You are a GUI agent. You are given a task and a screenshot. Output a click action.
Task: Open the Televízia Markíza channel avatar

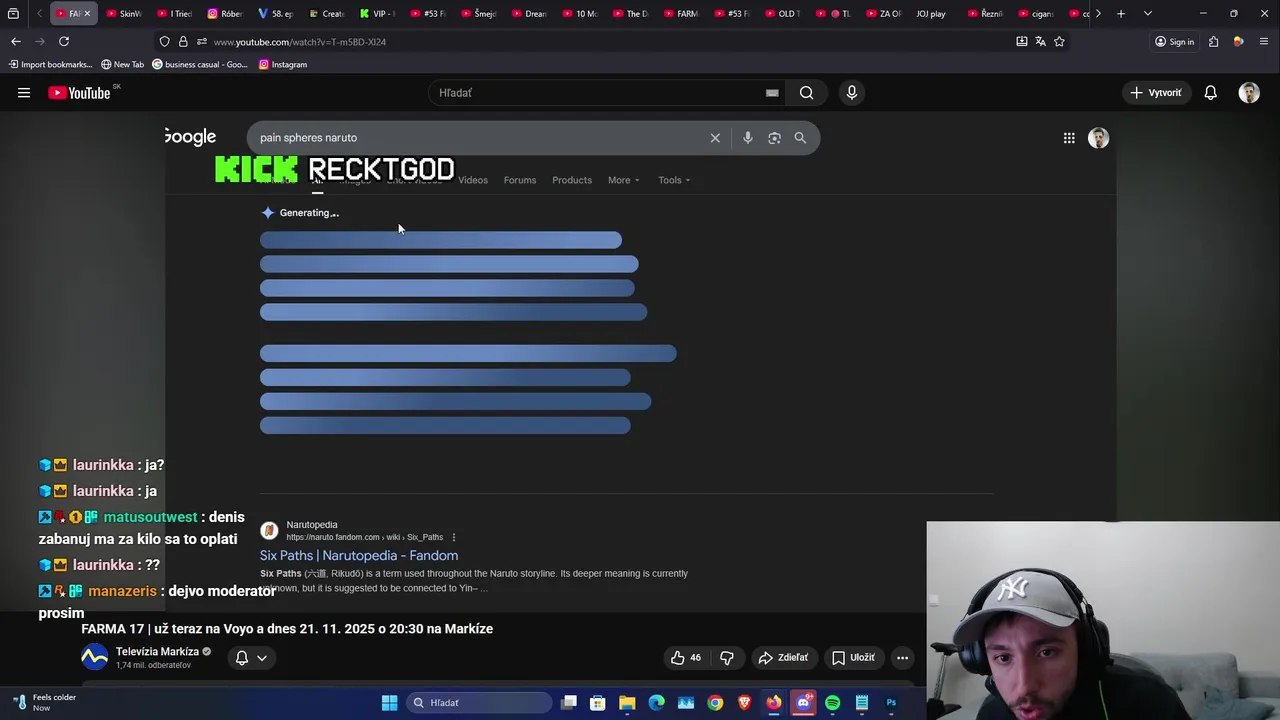[x=94, y=657]
